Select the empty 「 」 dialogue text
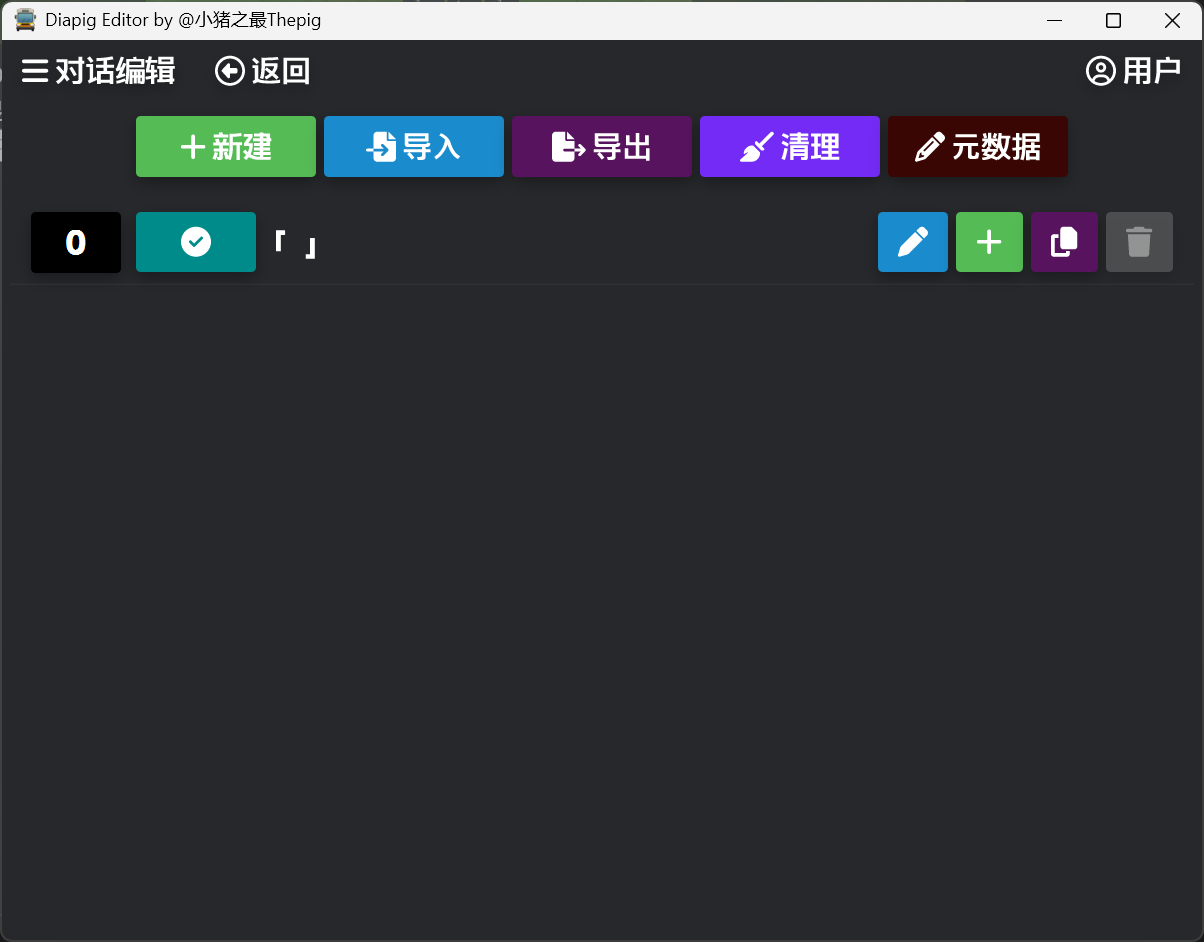Image resolution: width=1204 pixels, height=942 pixels. [x=296, y=244]
